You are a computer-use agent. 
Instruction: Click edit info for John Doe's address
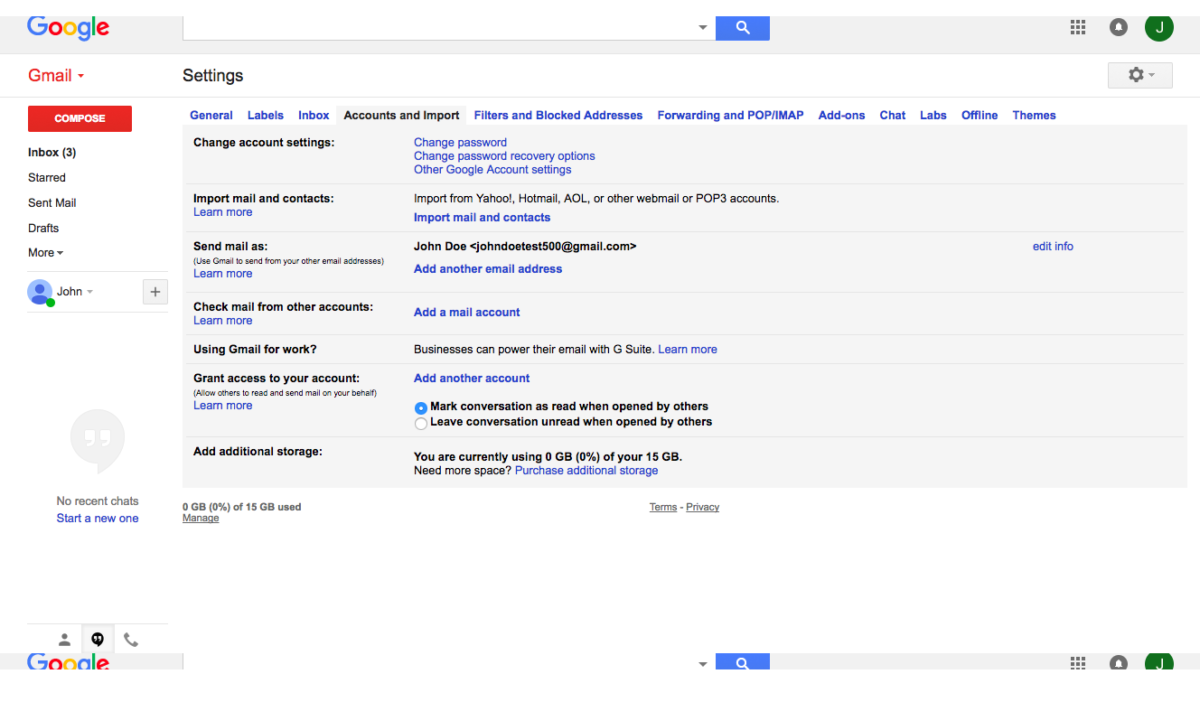[1052, 246]
